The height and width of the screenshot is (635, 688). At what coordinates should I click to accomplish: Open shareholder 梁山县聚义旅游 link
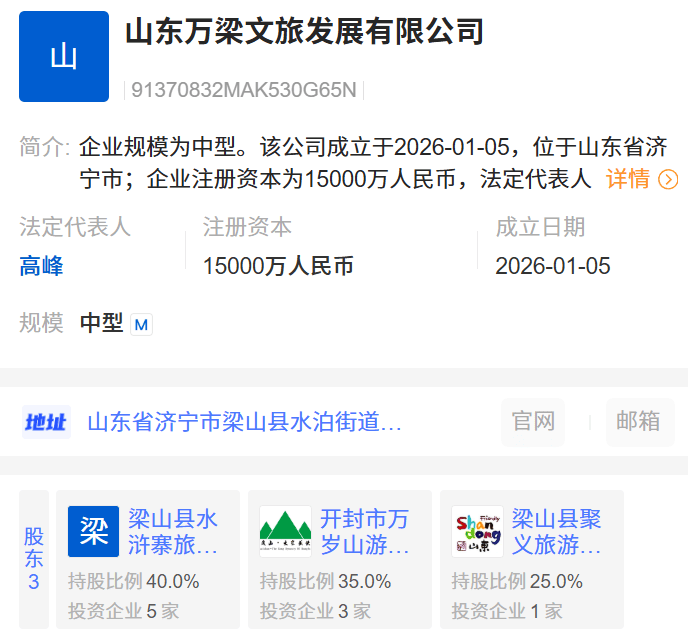557,533
